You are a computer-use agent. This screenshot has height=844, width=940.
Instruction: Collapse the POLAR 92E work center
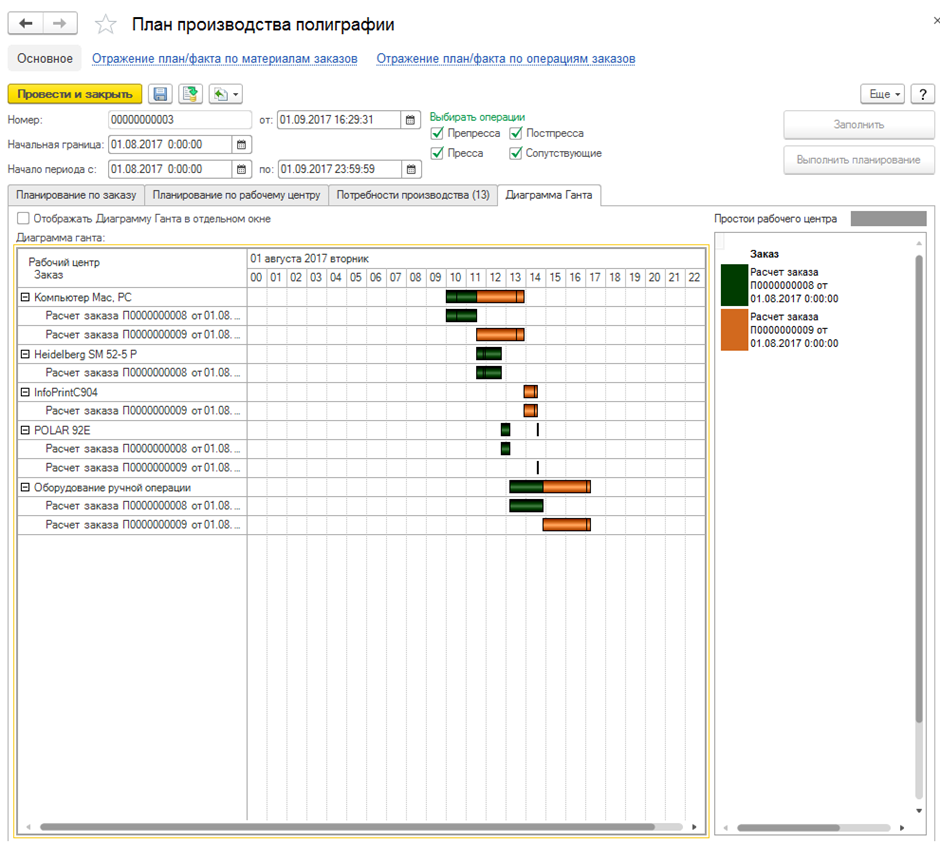pyautogui.click(x=25, y=430)
